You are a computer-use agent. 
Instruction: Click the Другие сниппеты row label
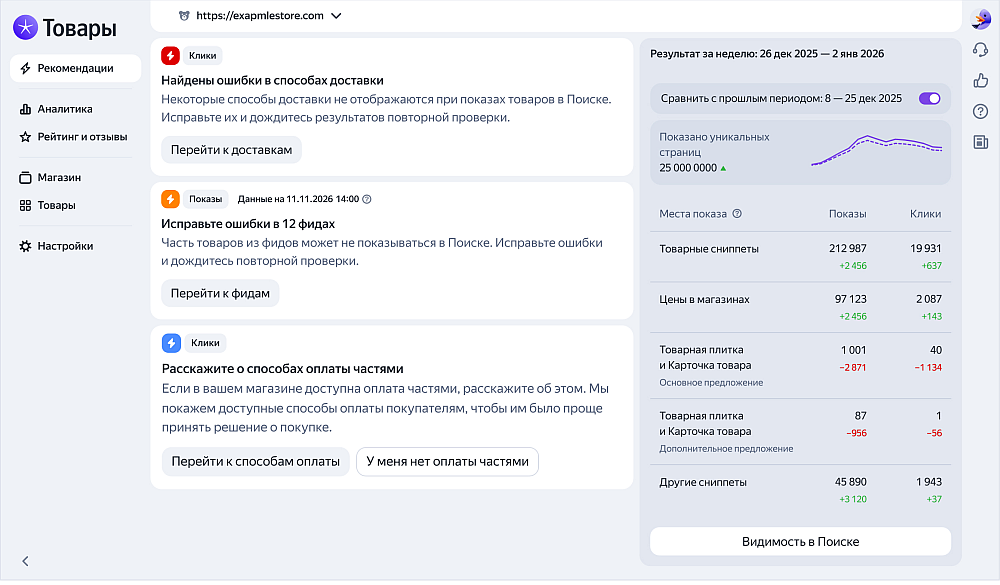point(703,482)
